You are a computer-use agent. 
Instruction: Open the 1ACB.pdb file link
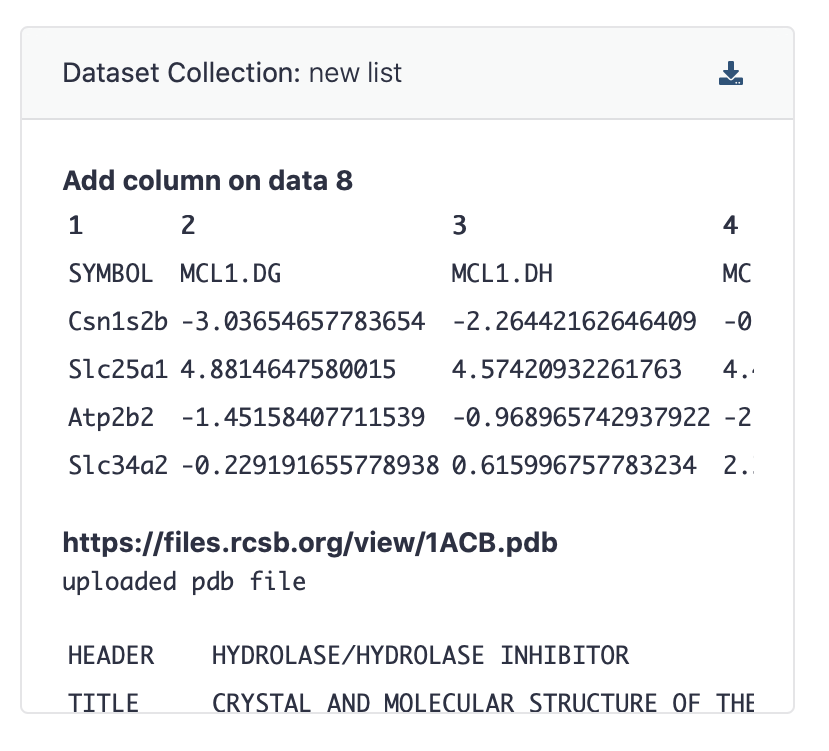(311, 543)
